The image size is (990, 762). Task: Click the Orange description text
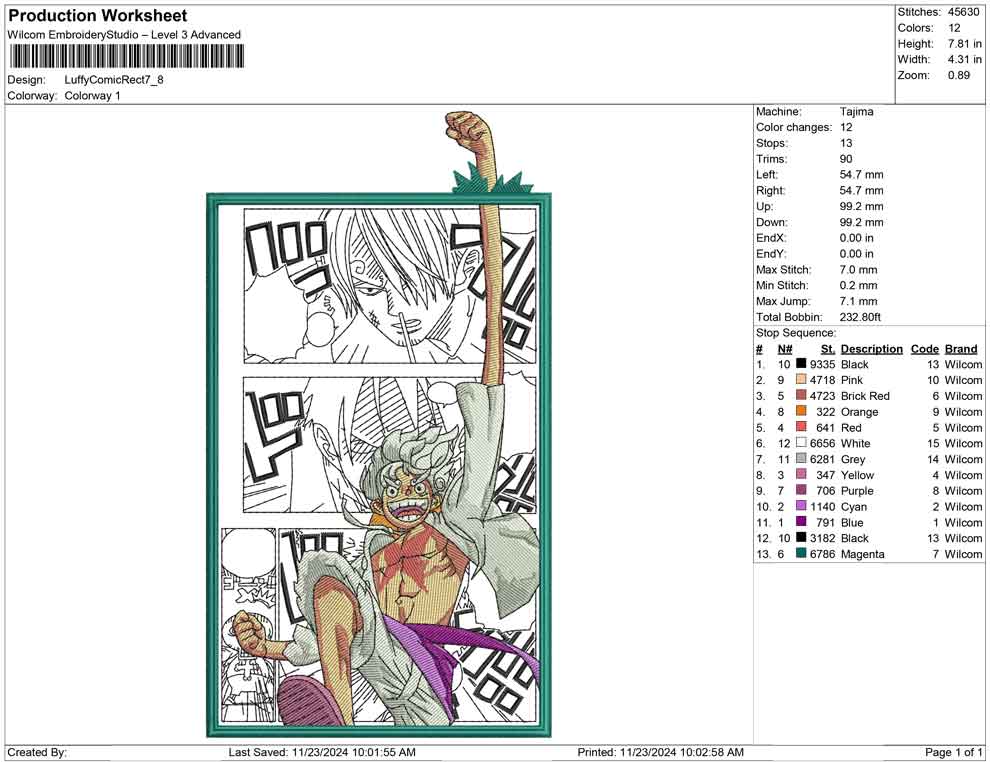point(859,412)
